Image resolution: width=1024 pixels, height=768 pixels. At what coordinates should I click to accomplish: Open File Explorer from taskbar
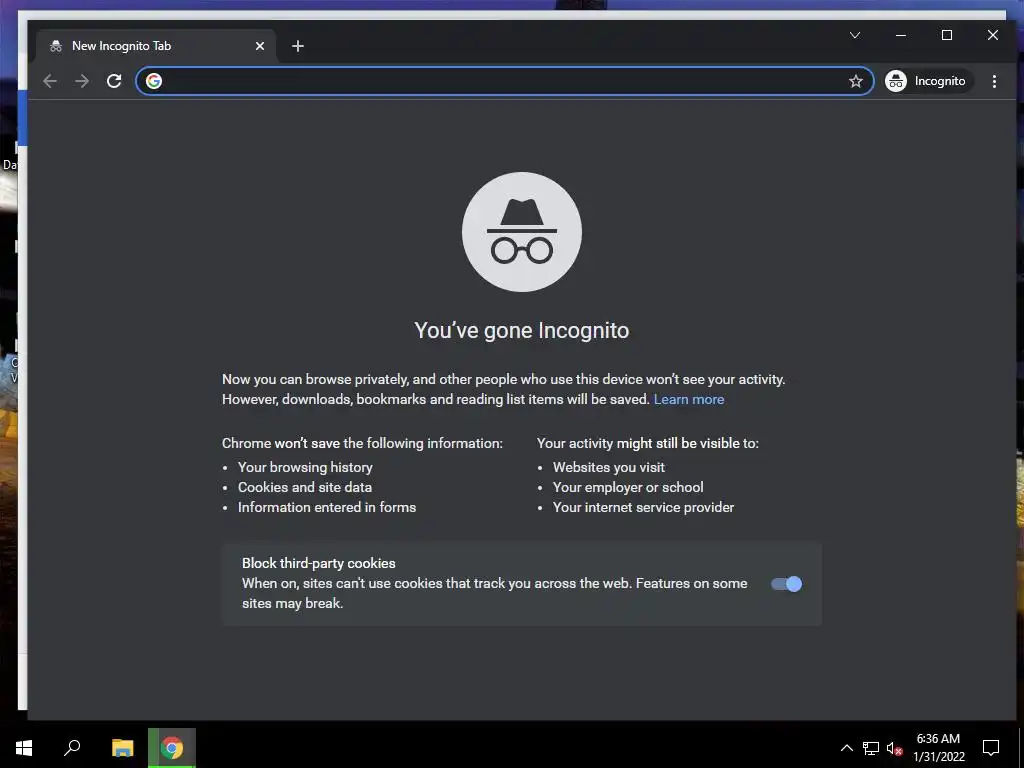[122, 748]
